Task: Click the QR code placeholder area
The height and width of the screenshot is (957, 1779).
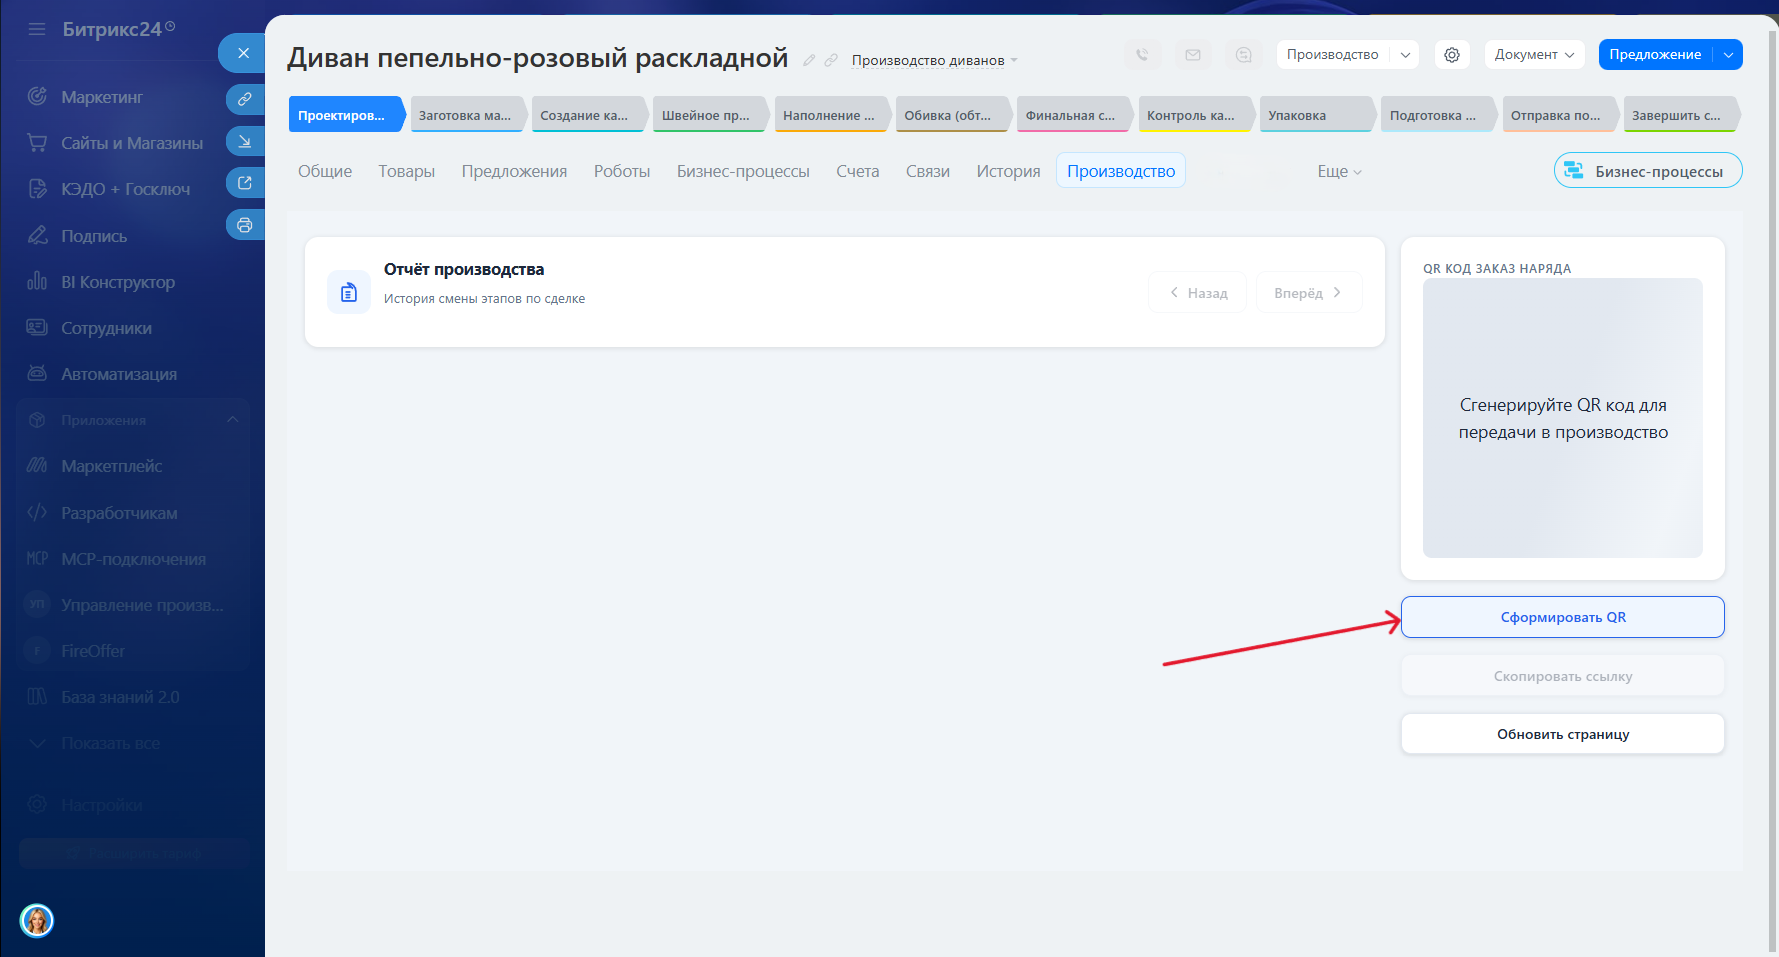Action: [x=1563, y=418]
